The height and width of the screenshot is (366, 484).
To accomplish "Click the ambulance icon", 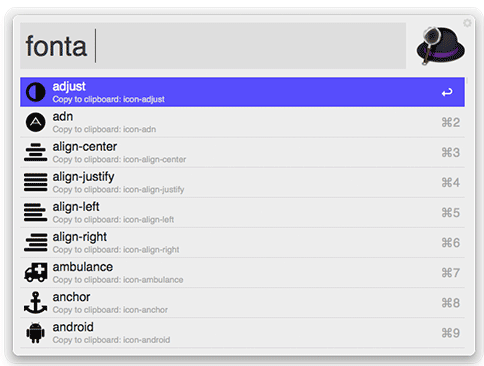I will 35,273.
